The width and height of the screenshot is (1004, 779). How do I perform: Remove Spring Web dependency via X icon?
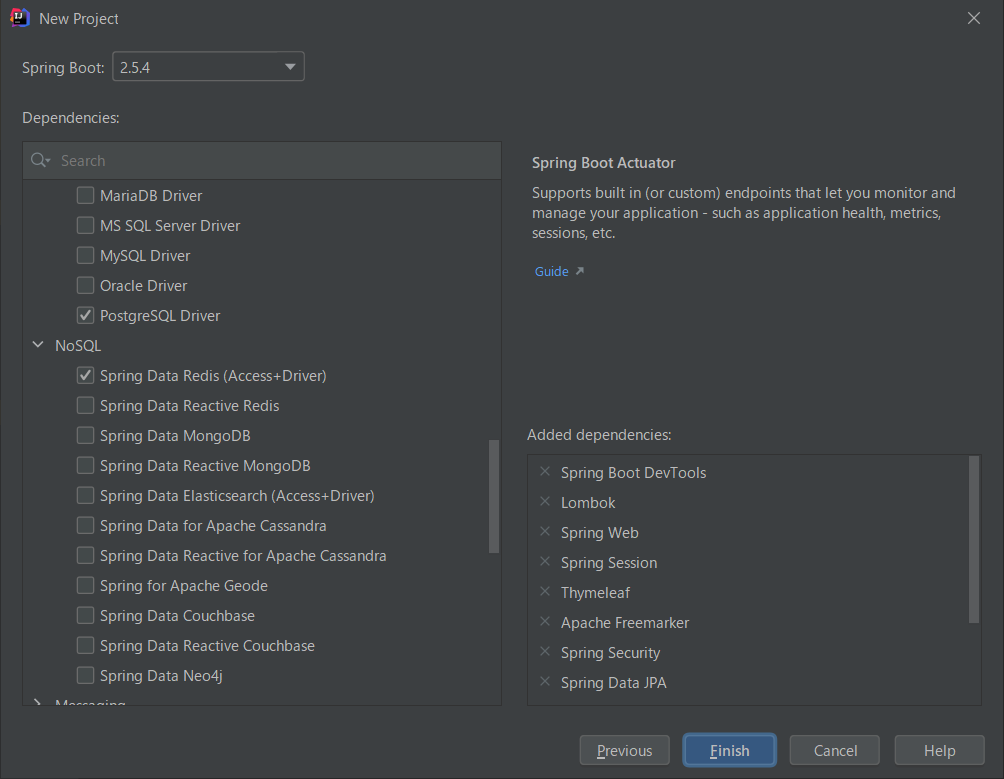coord(545,532)
